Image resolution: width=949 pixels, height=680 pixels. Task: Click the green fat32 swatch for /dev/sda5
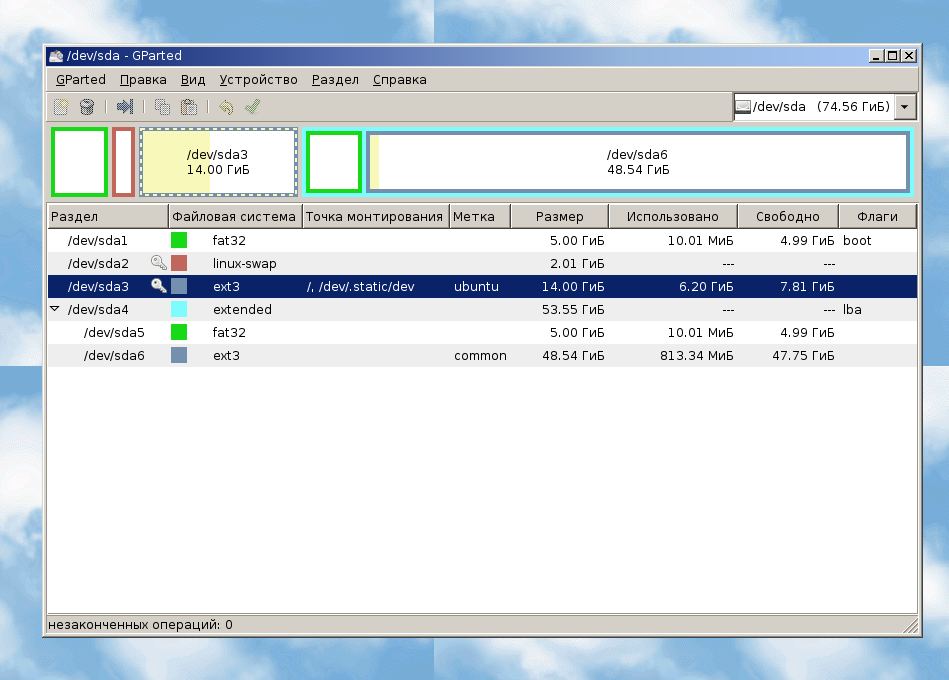(179, 332)
